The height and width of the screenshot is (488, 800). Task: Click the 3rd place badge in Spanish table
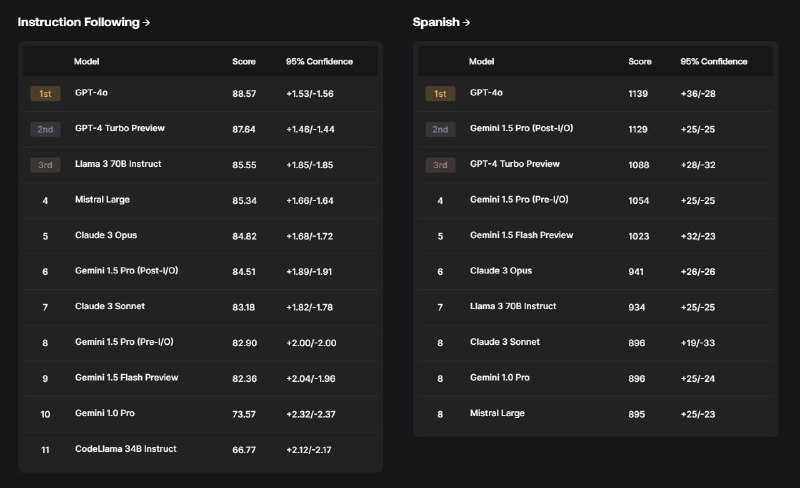(x=440, y=165)
